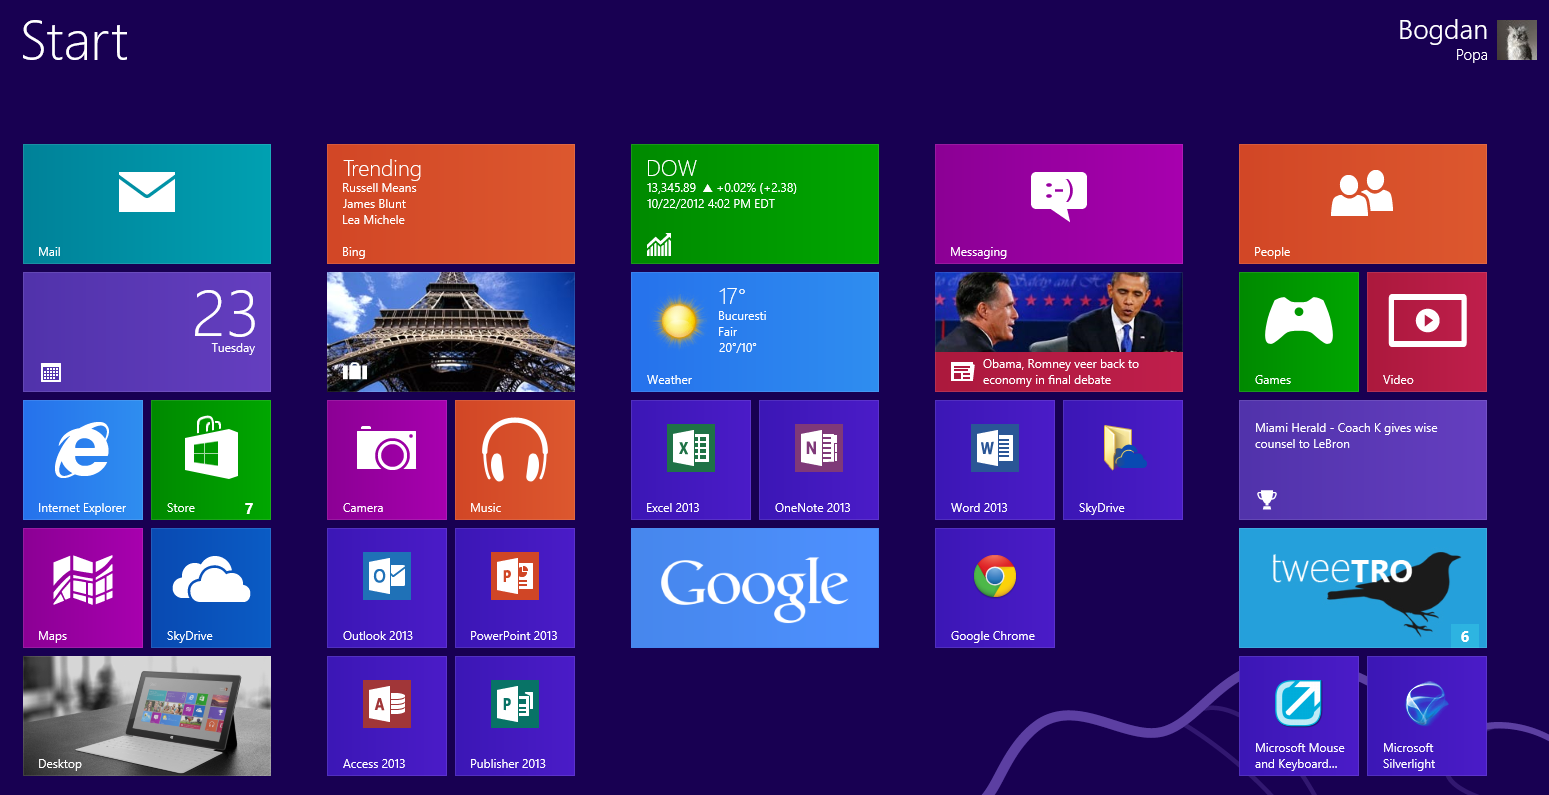
Task: Check the Calendar tile showing Tuesday 23
Action: point(146,331)
